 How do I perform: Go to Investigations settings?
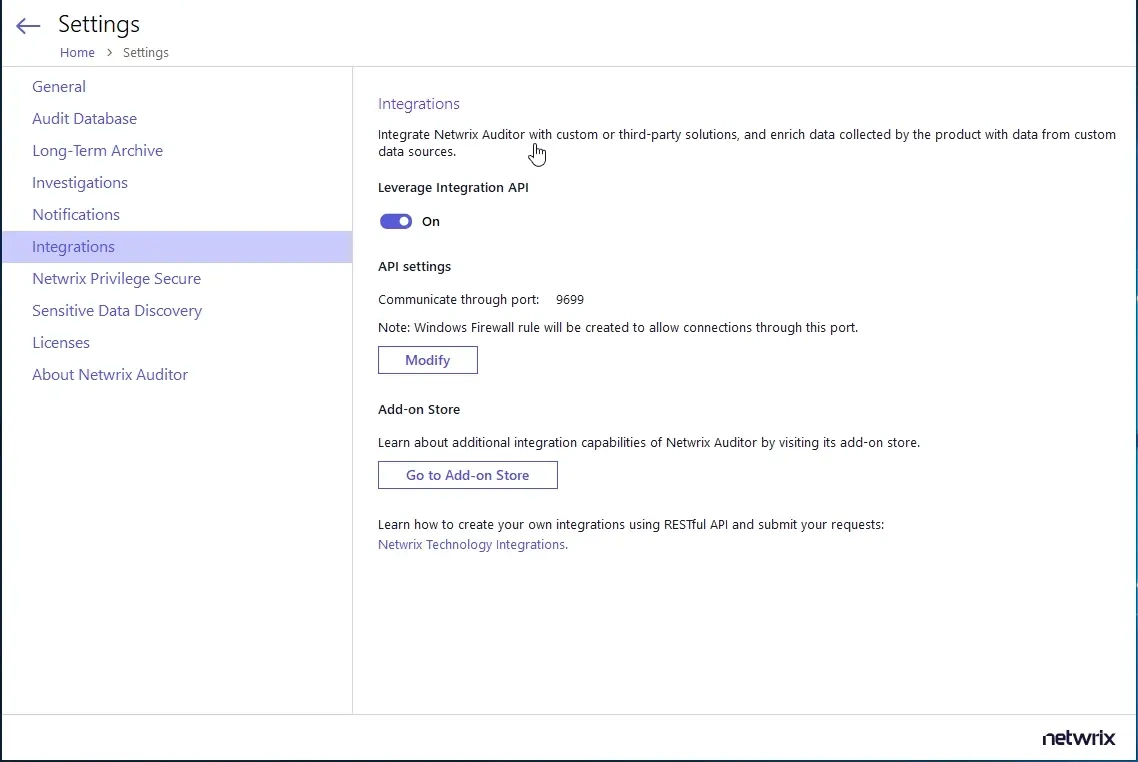(x=79, y=182)
